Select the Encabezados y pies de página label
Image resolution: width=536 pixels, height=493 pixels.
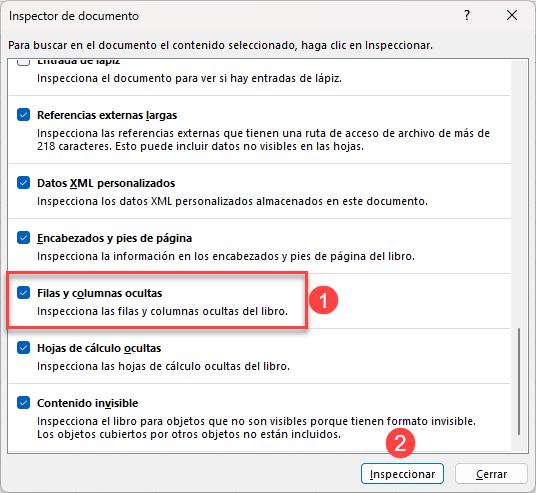point(115,238)
